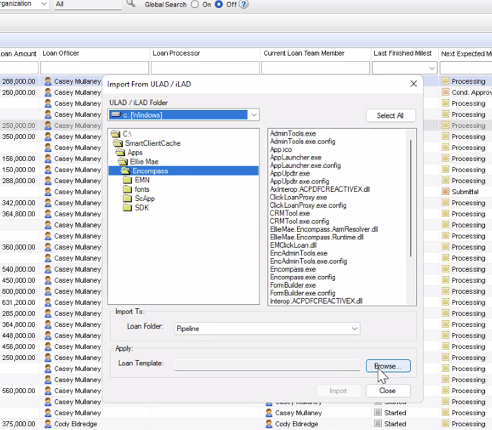Image resolution: width=492 pixels, height=430 pixels.
Task: Click the Browse button
Action: (x=388, y=366)
